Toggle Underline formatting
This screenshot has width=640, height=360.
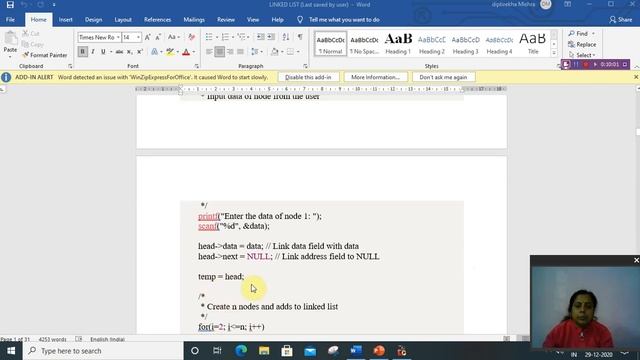pos(103,52)
